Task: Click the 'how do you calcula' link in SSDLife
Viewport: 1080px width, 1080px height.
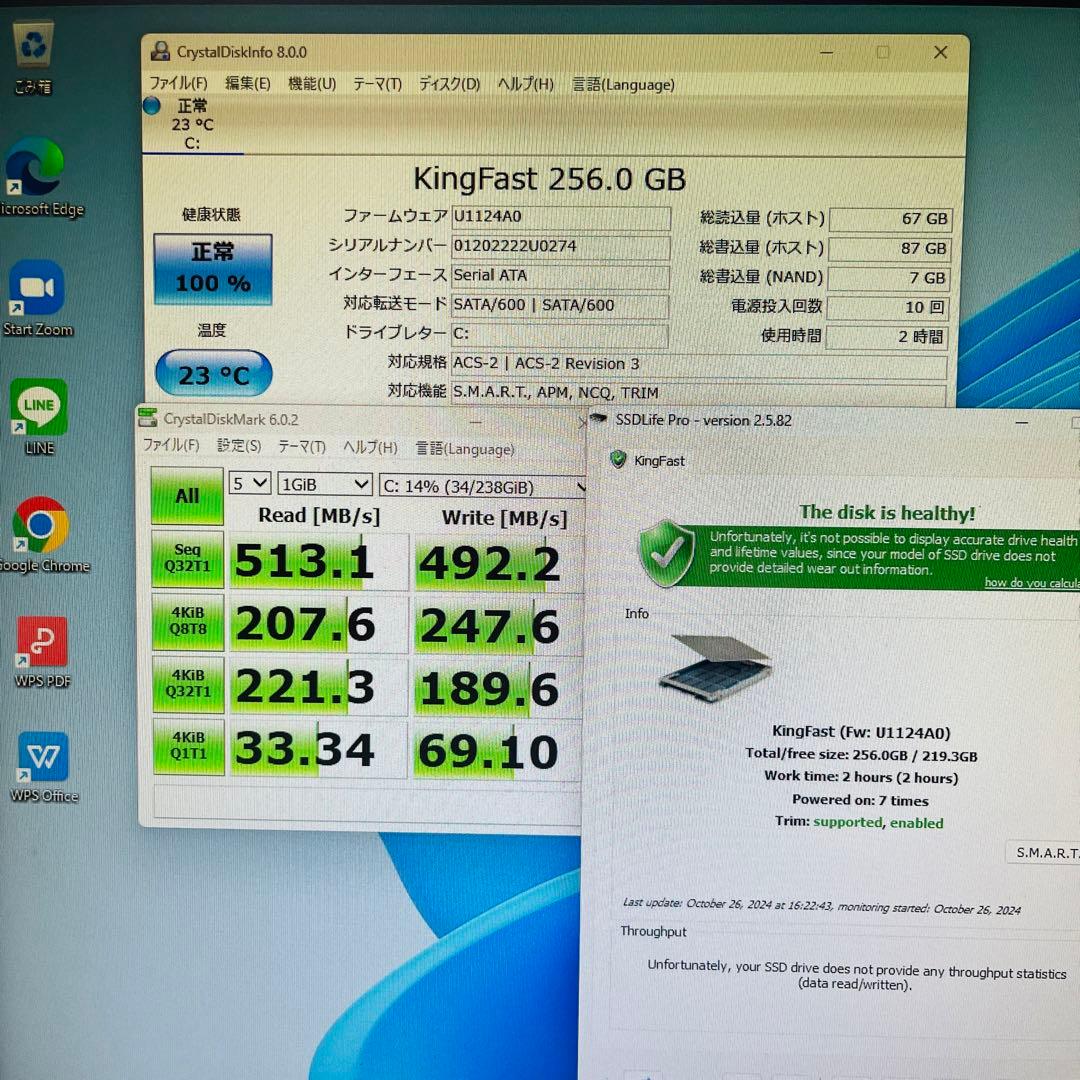Action: pyautogui.click(x=1031, y=582)
